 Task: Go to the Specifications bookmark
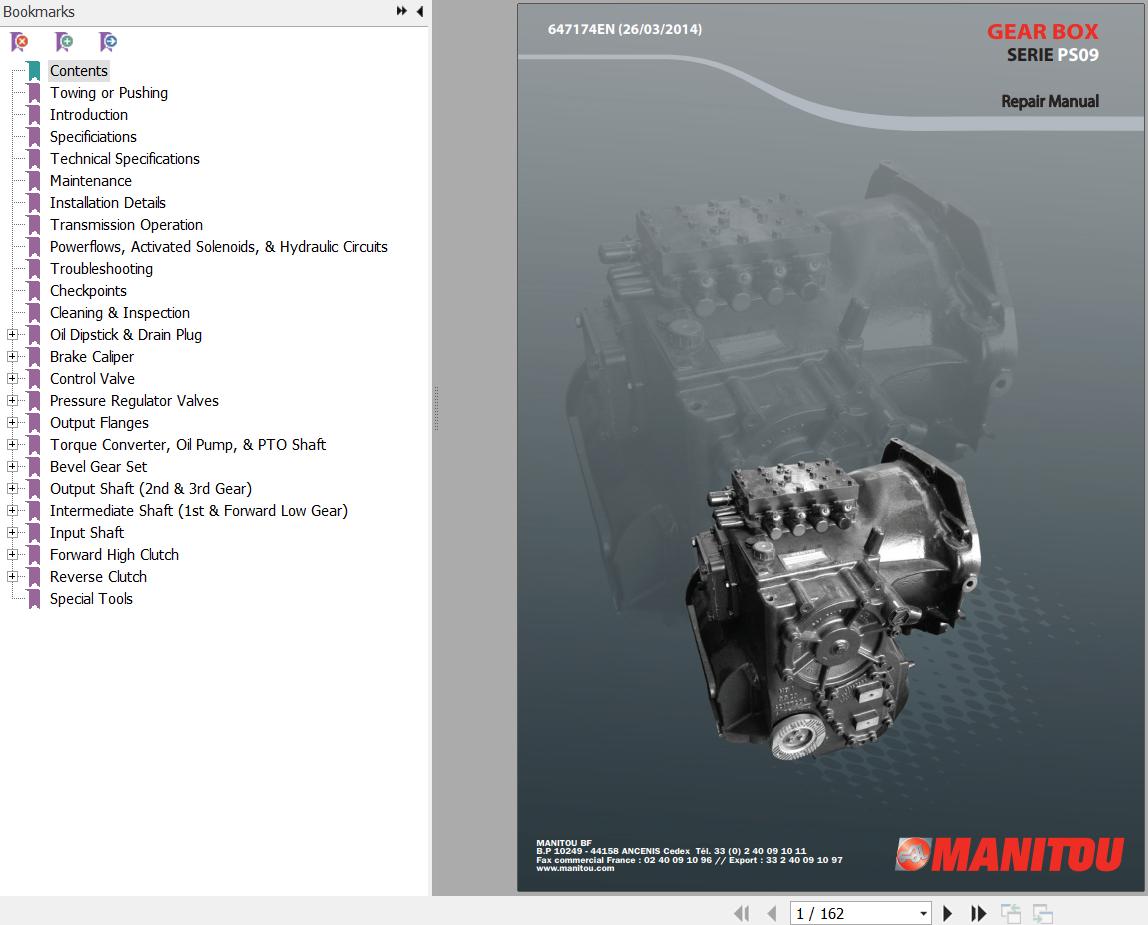[x=93, y=137]
